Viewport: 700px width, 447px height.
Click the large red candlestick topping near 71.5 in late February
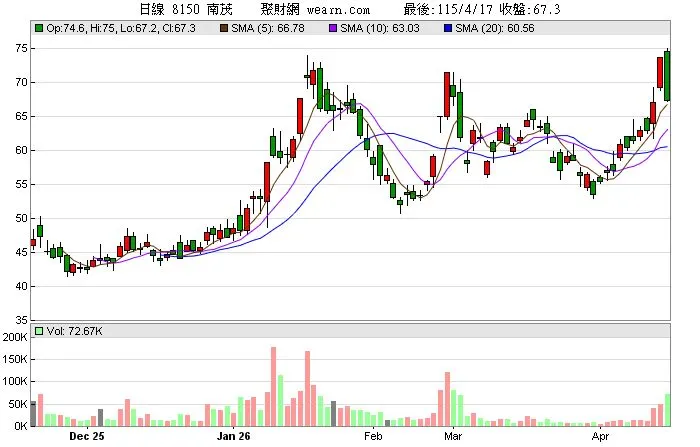(x=447, y=94)
